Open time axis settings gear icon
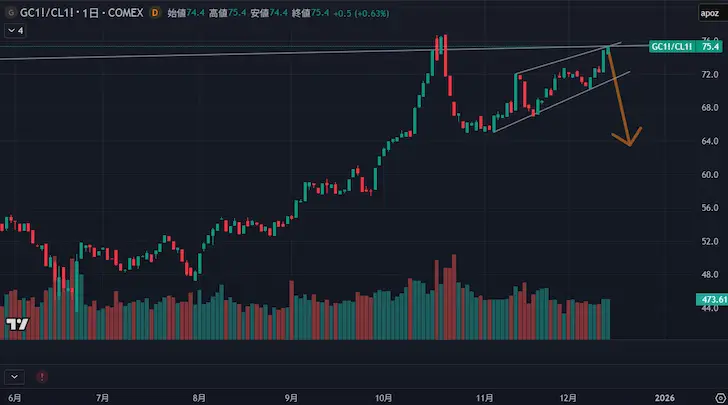728x405 pixels. [710, 397]
